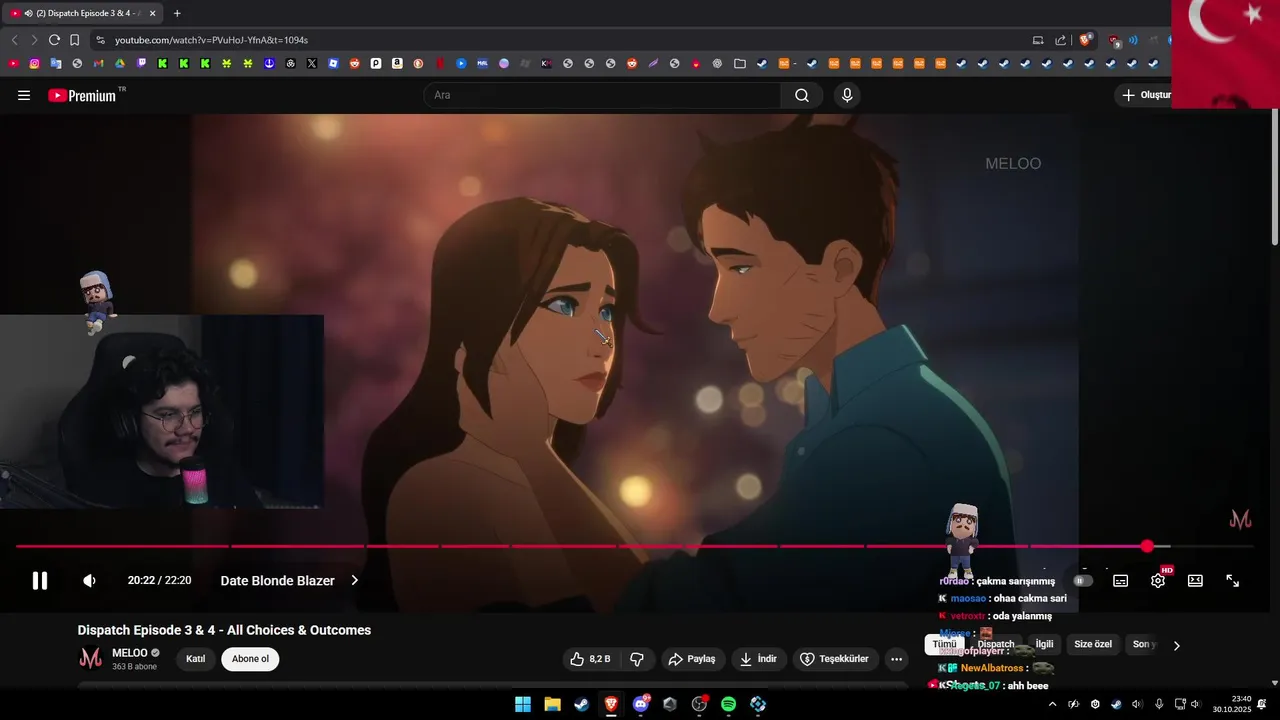Open the MELOO channel name link
The height and width of the screenshot is (720, 1280).
click(x=130, y=653)
